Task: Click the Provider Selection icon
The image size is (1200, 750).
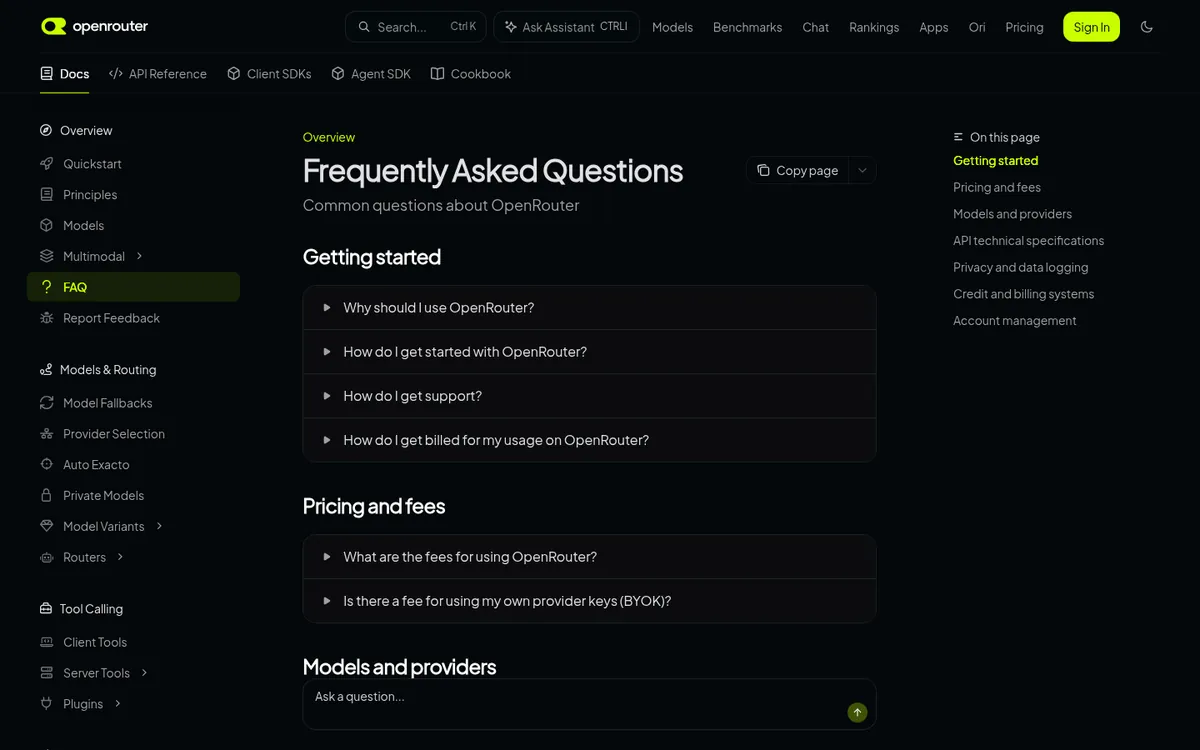Action: coord(46,433)
